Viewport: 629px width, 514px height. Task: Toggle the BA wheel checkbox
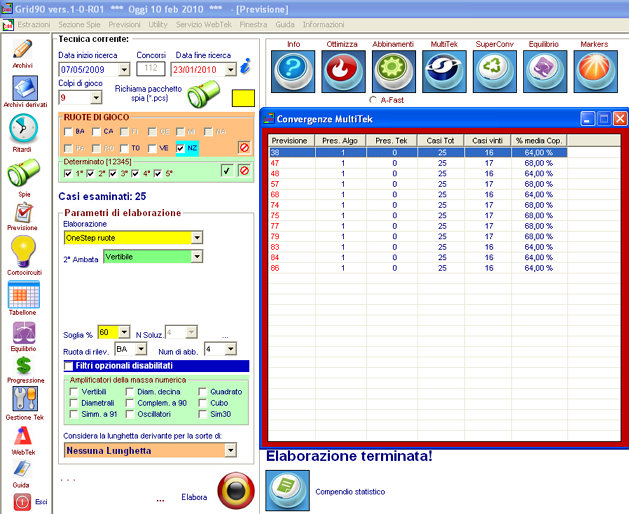coord(68,132)
